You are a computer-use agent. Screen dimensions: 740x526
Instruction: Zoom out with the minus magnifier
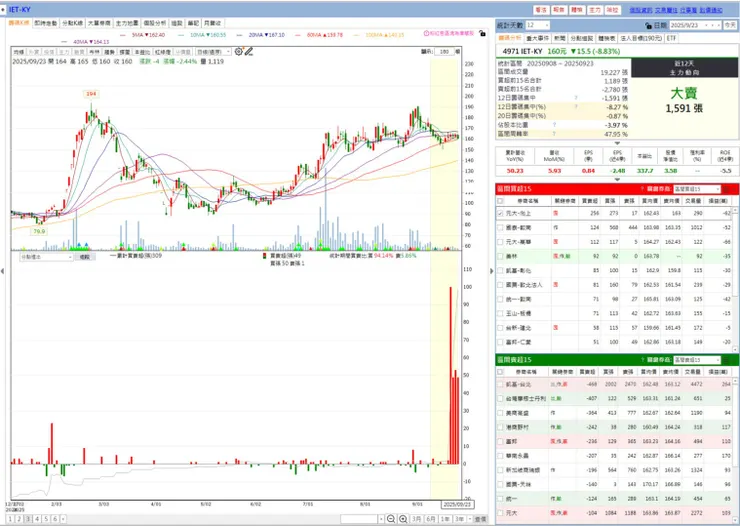pos(391,519)
